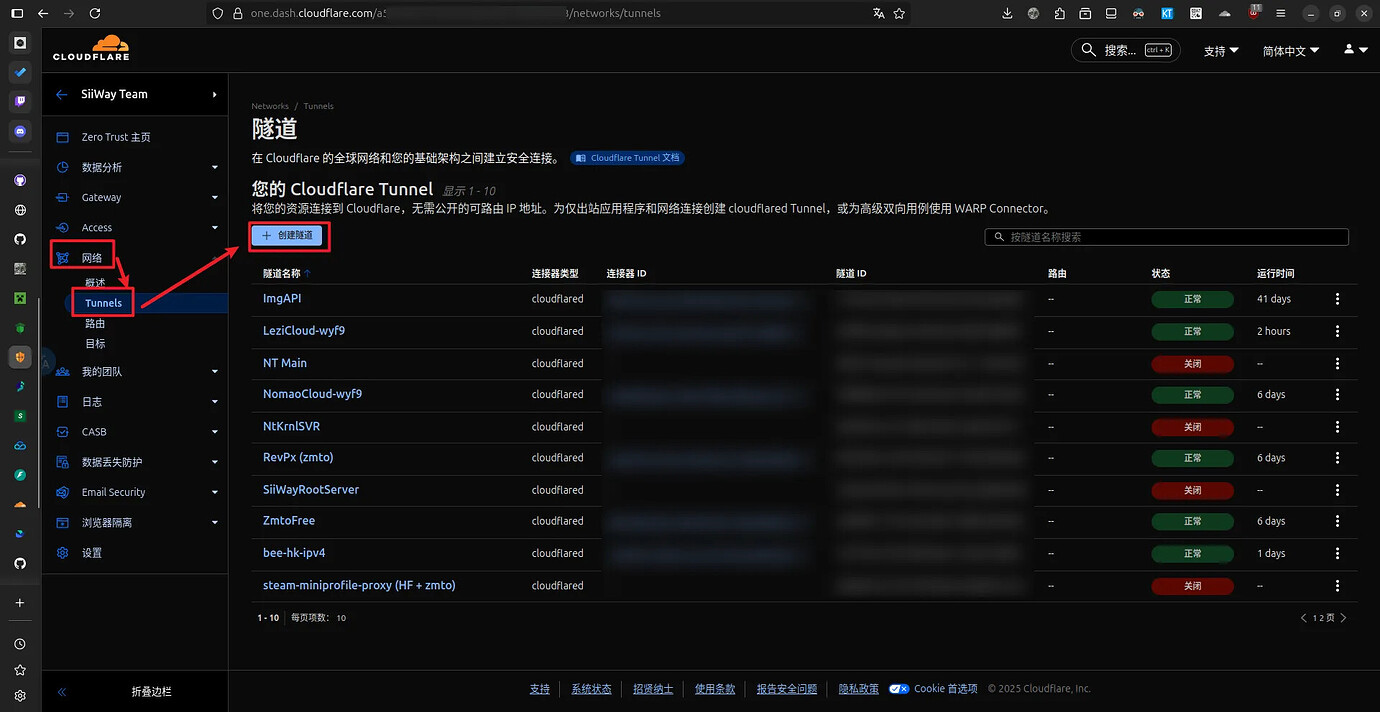
Task: Open 隐私政策 footer link
Action: pos(858,689)
